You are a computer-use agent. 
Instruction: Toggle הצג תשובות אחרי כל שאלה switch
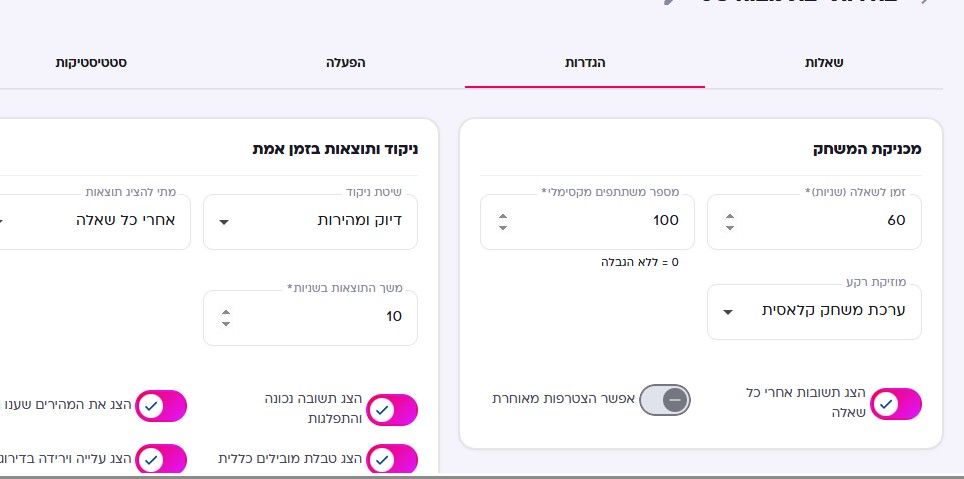pyautogui.click(x=896, y=404)
